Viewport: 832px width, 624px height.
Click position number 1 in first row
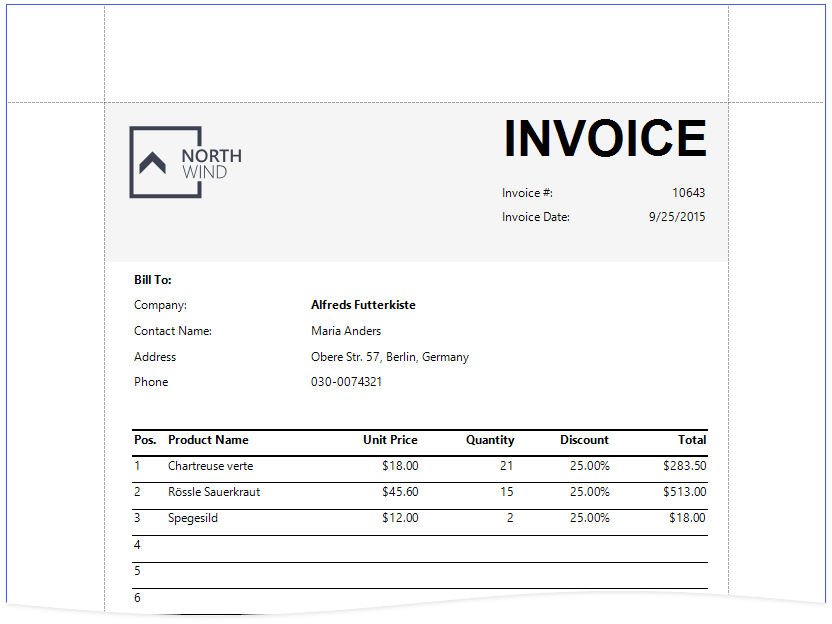(x=137, y=466)
